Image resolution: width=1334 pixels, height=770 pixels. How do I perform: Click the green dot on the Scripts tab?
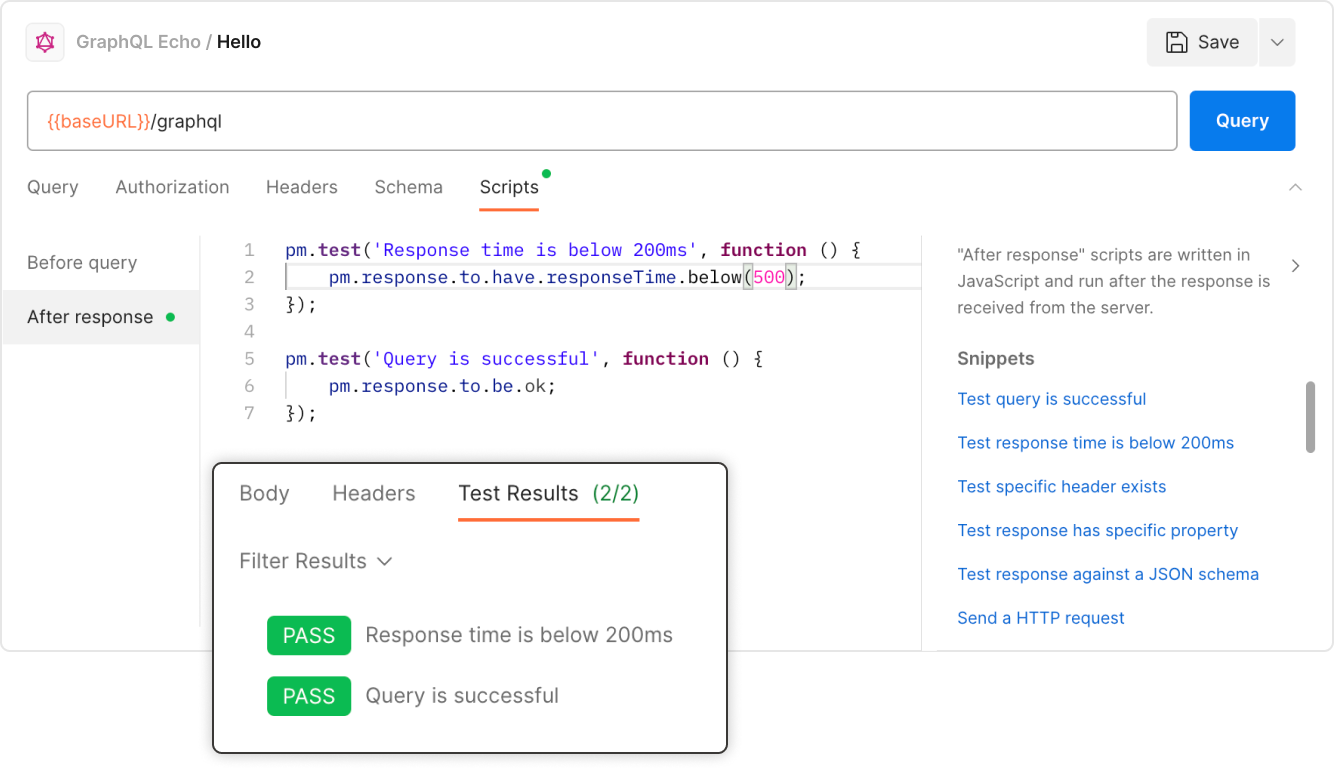click(x=547, y=171)
